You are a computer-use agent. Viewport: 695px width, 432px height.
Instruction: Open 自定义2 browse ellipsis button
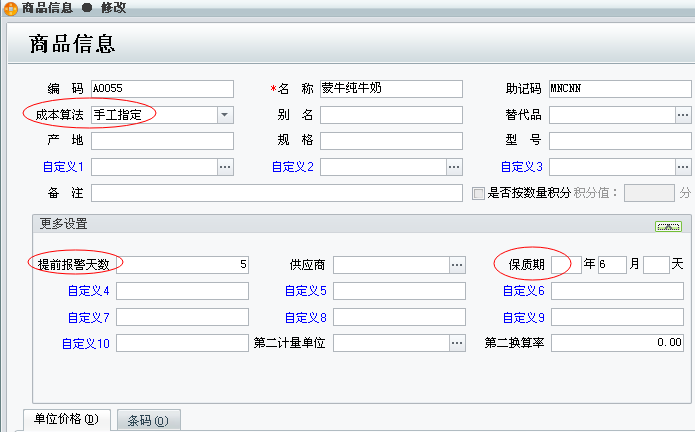[x=454, y=167]
